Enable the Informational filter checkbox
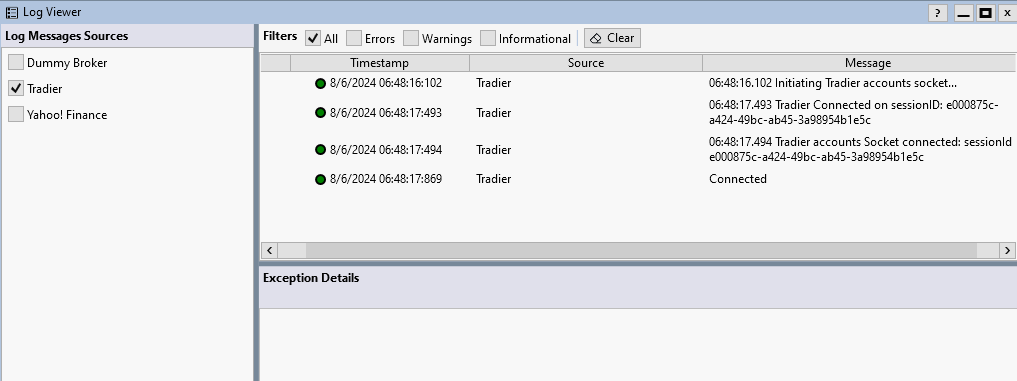1017x381 pixels. [488, 38]
